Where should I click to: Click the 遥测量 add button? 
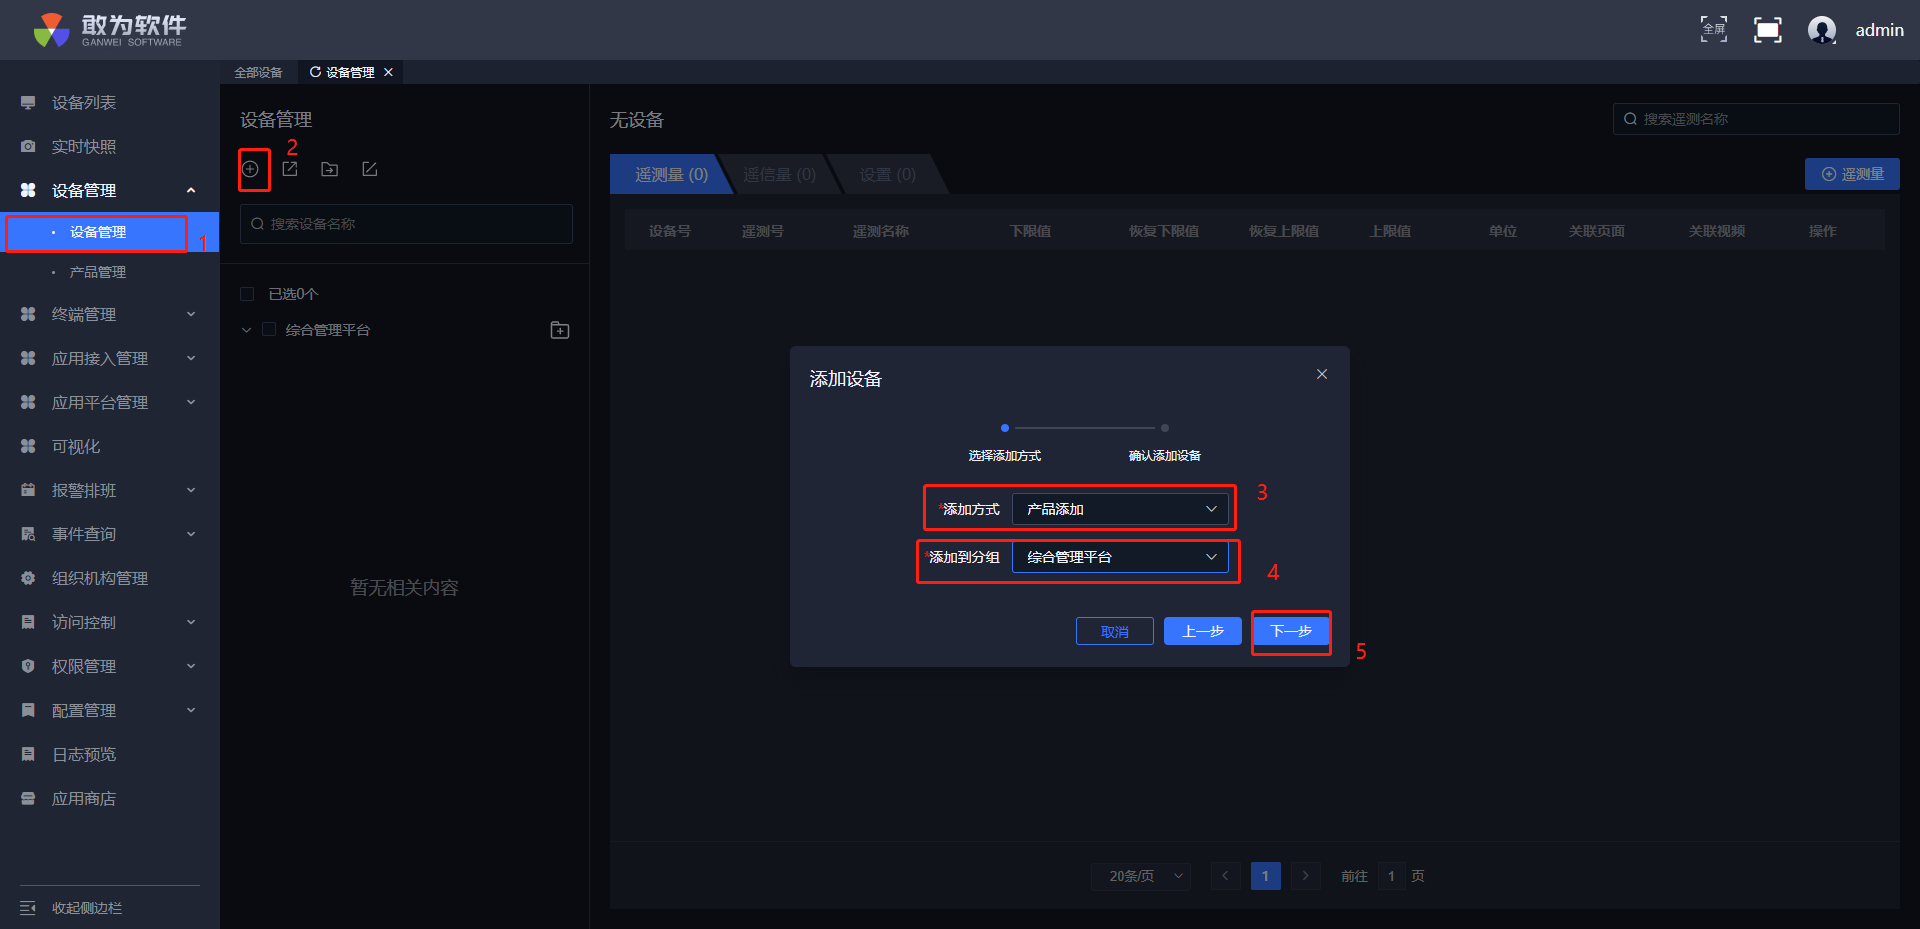(1852, 174)
